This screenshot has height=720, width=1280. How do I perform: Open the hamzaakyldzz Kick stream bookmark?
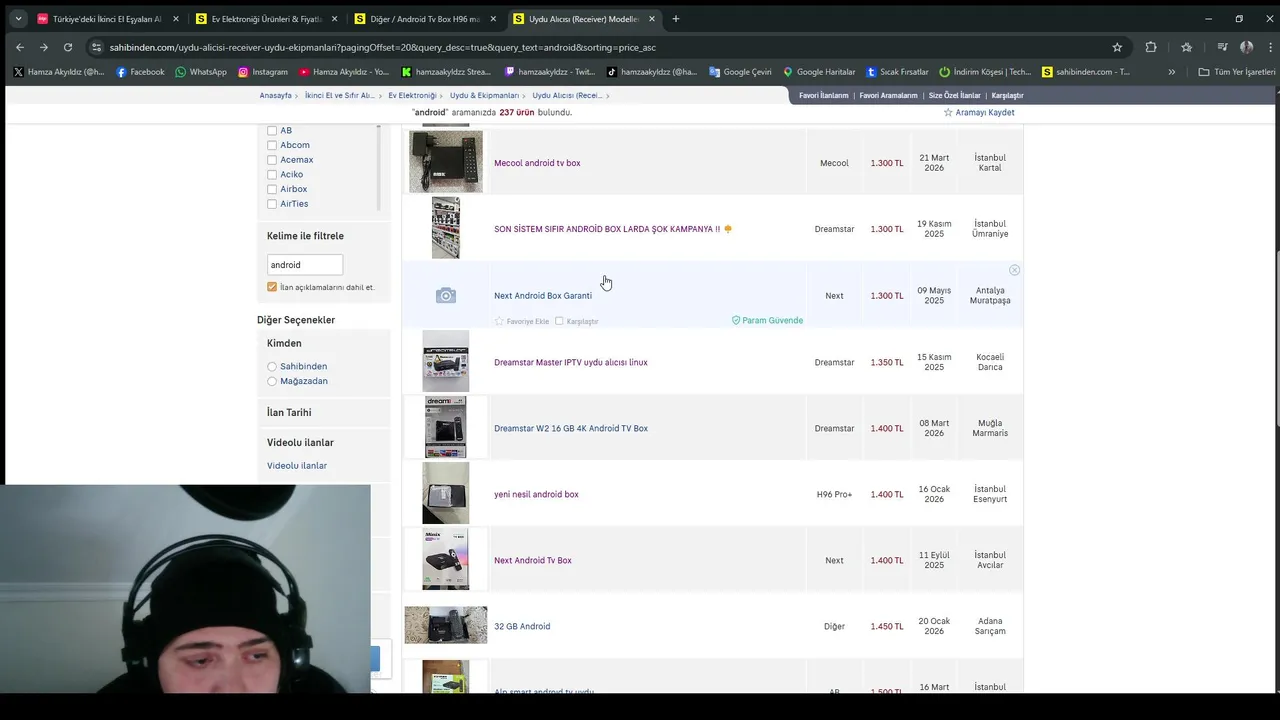point(447,72)
